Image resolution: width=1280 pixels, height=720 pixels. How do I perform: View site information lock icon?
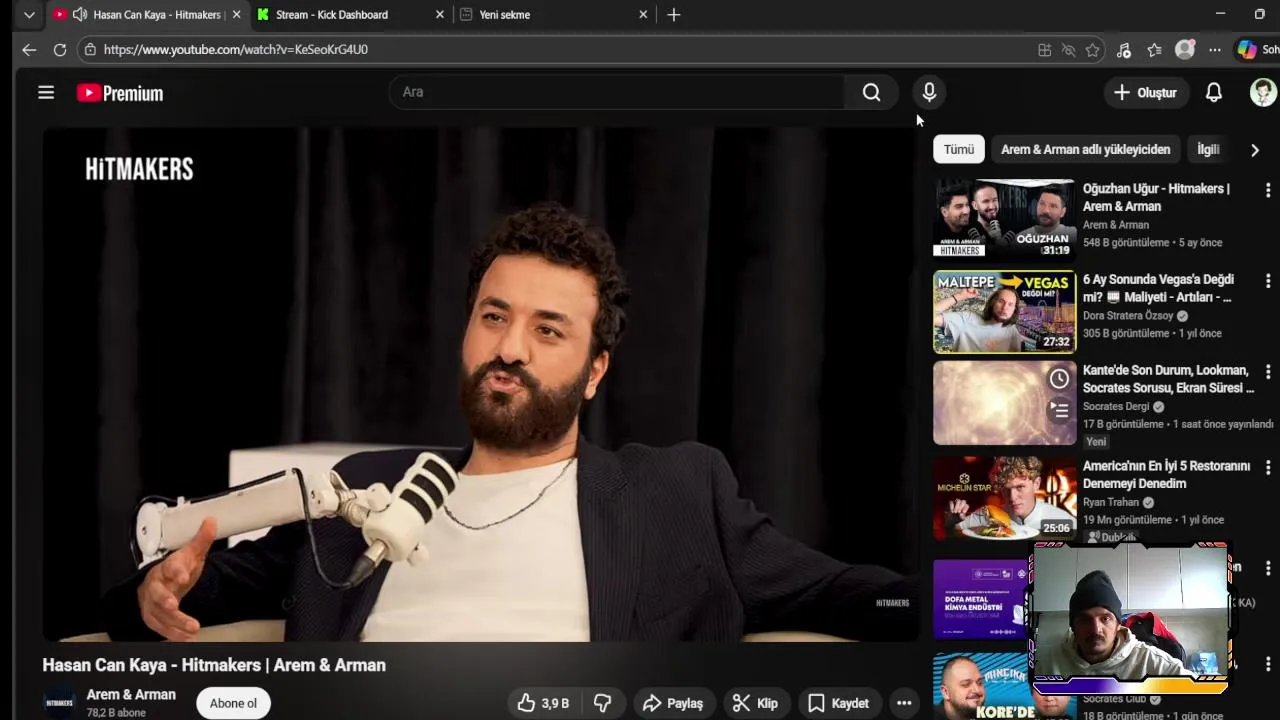(90, 49)
